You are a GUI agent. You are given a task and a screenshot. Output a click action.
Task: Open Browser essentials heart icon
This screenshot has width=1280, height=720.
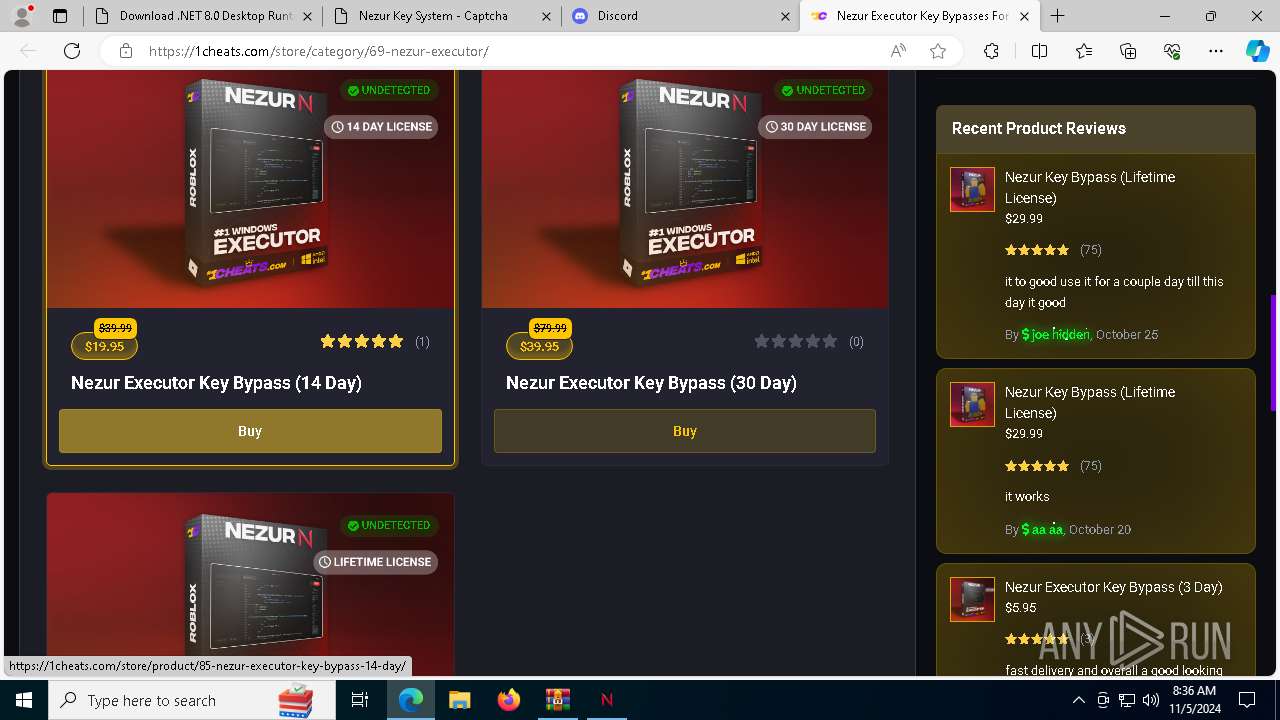click(x=1172, y=51)
